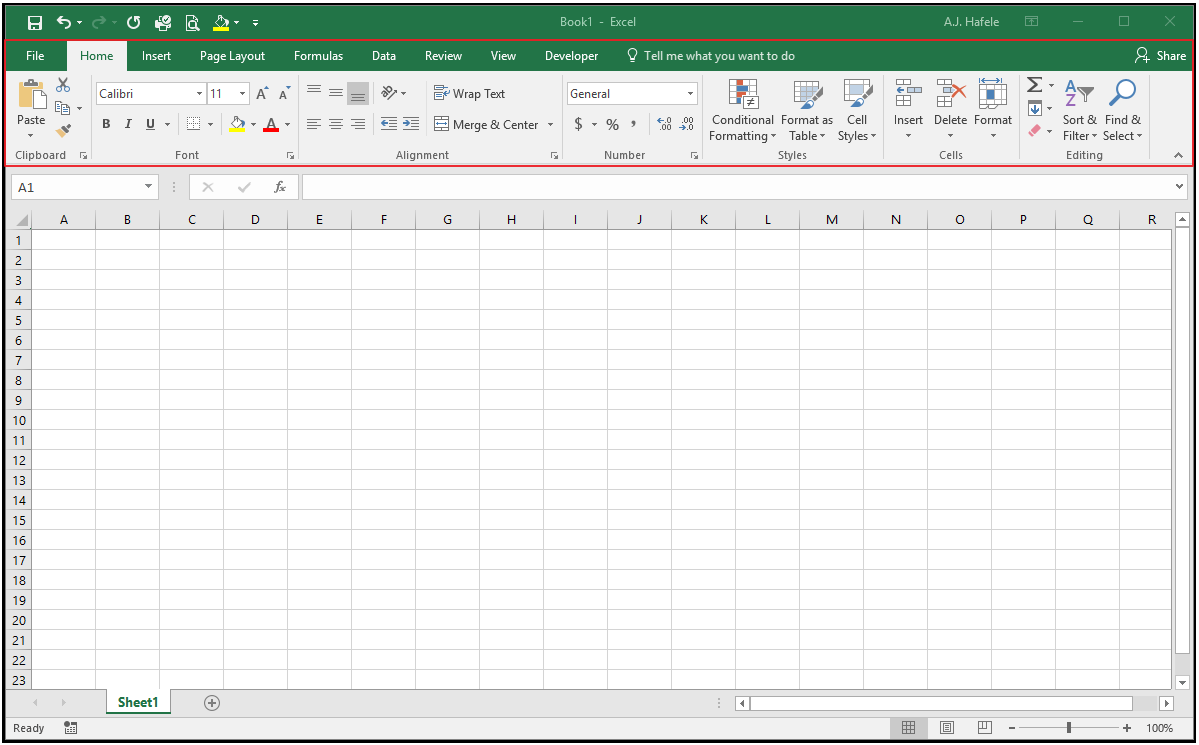Apply Accounting Number Format dollar sign
This screenshot has height=745, width=1199.
[578, 124]
